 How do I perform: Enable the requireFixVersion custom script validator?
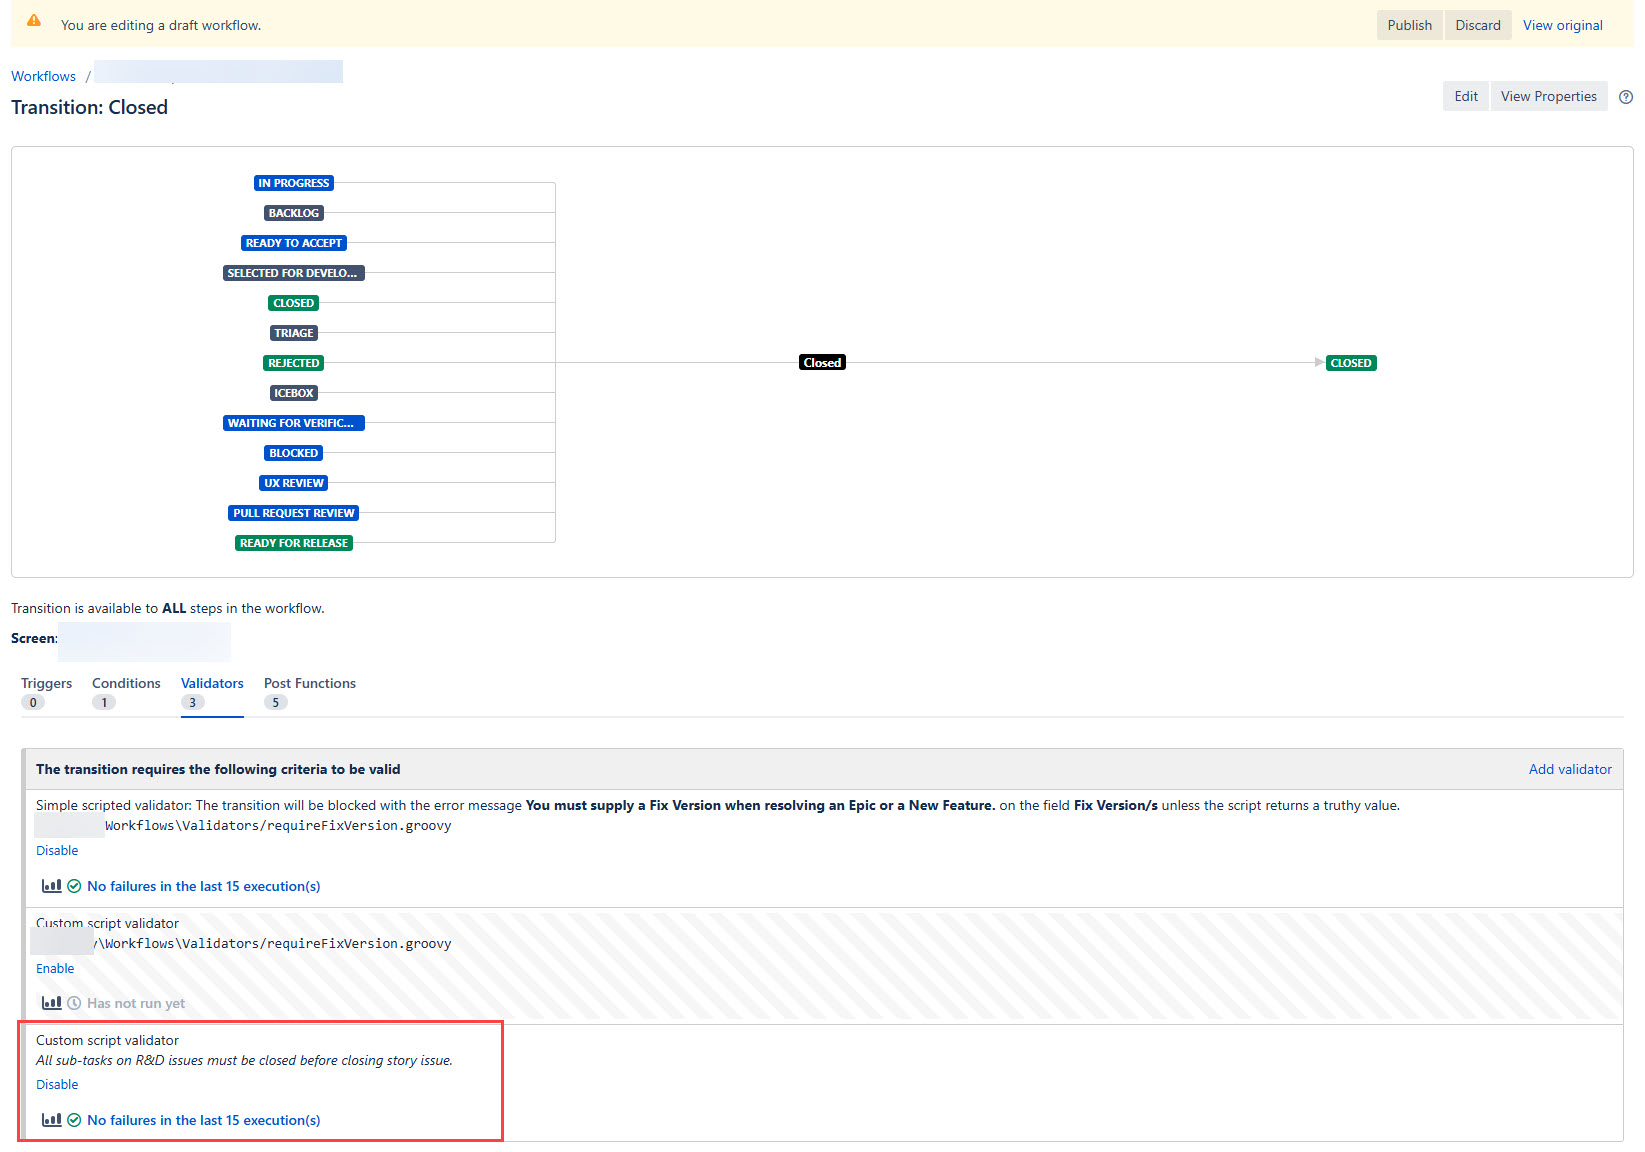(54, 968)
